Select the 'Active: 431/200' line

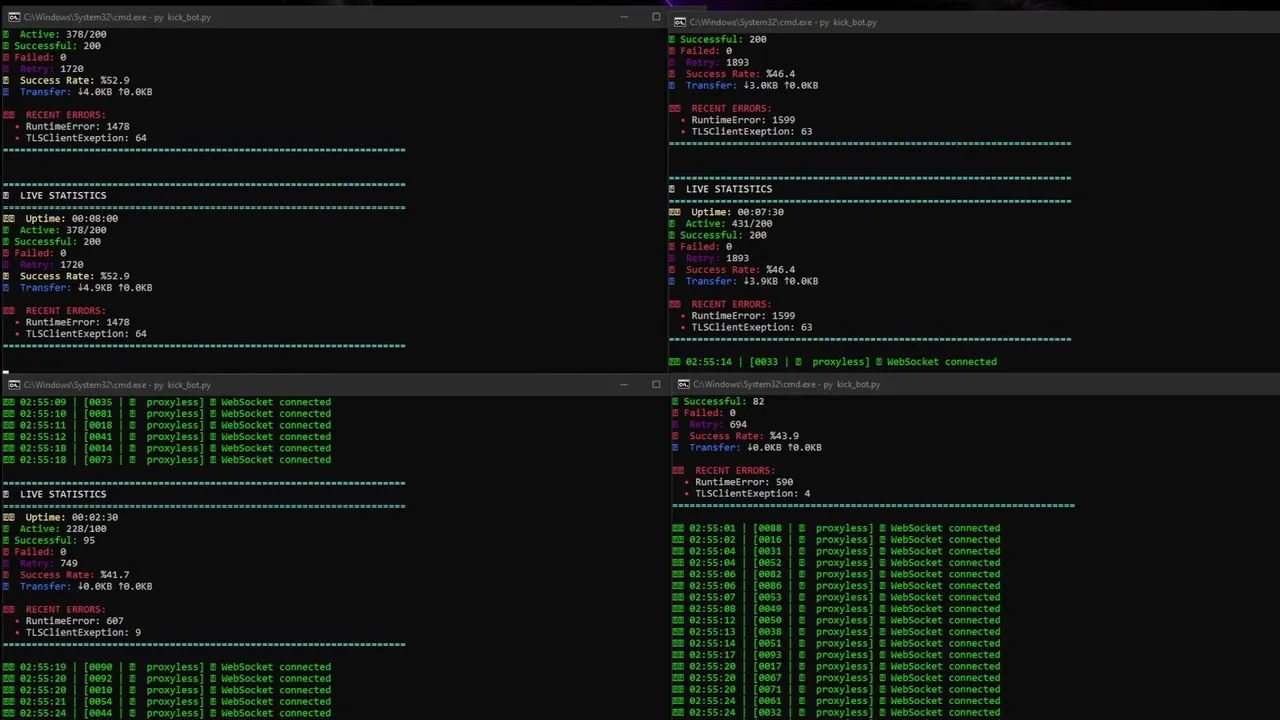point(721,224)
